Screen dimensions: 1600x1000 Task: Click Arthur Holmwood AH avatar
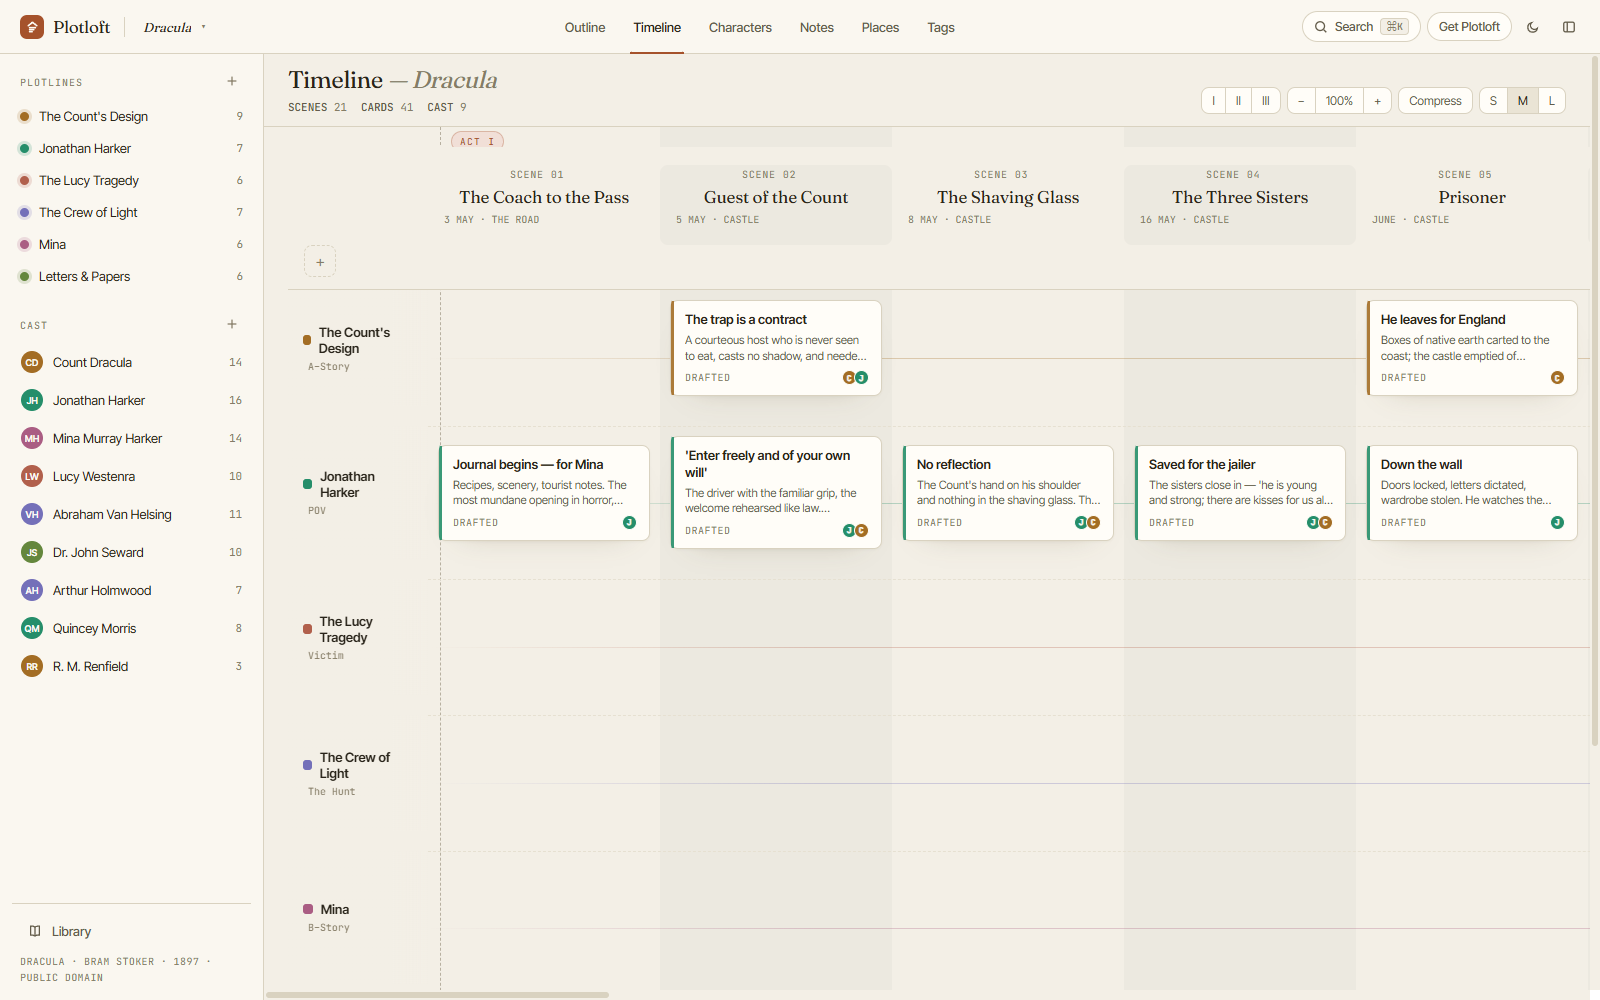[32, 590]
